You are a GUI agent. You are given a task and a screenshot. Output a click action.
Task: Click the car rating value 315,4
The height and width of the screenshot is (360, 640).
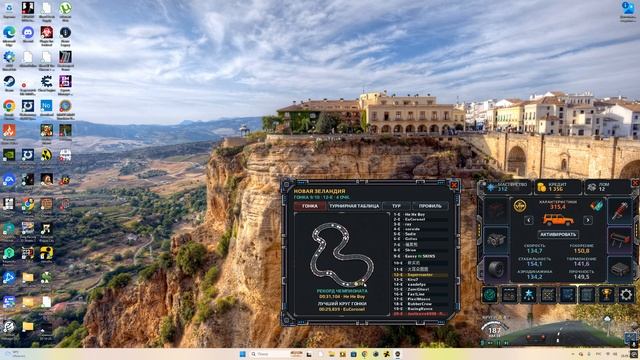[558, 207]
